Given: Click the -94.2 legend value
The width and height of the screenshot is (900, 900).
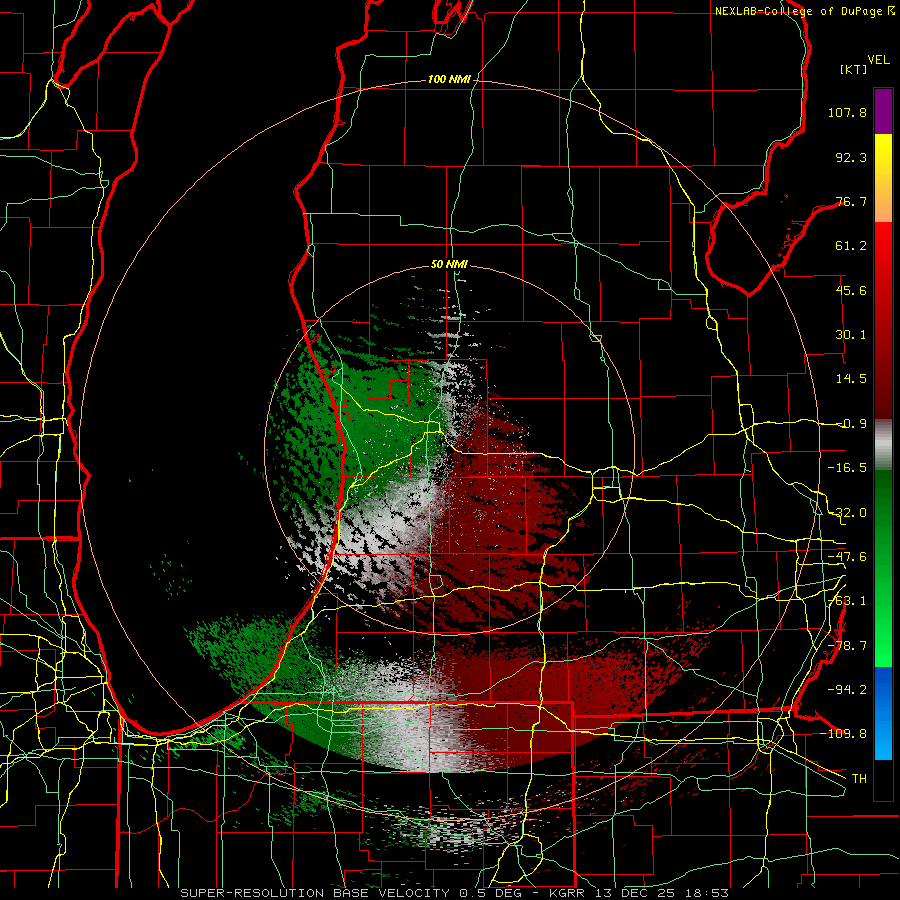Looking at the screenshot, I should point(847,690).
